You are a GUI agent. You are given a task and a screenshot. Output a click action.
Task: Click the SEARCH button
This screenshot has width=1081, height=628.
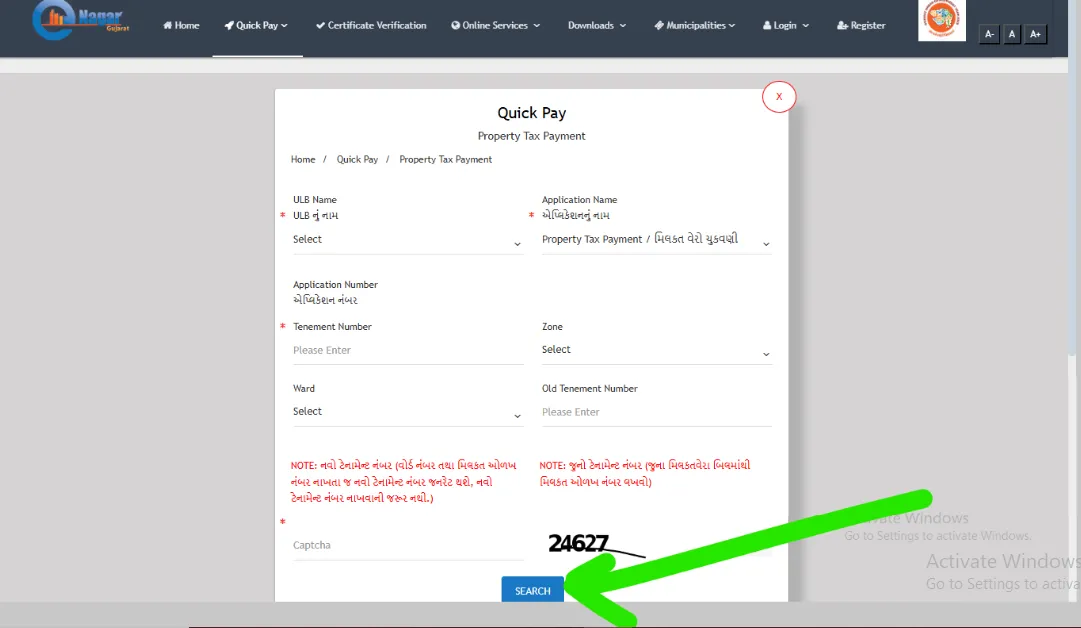[x=531, y=590]
